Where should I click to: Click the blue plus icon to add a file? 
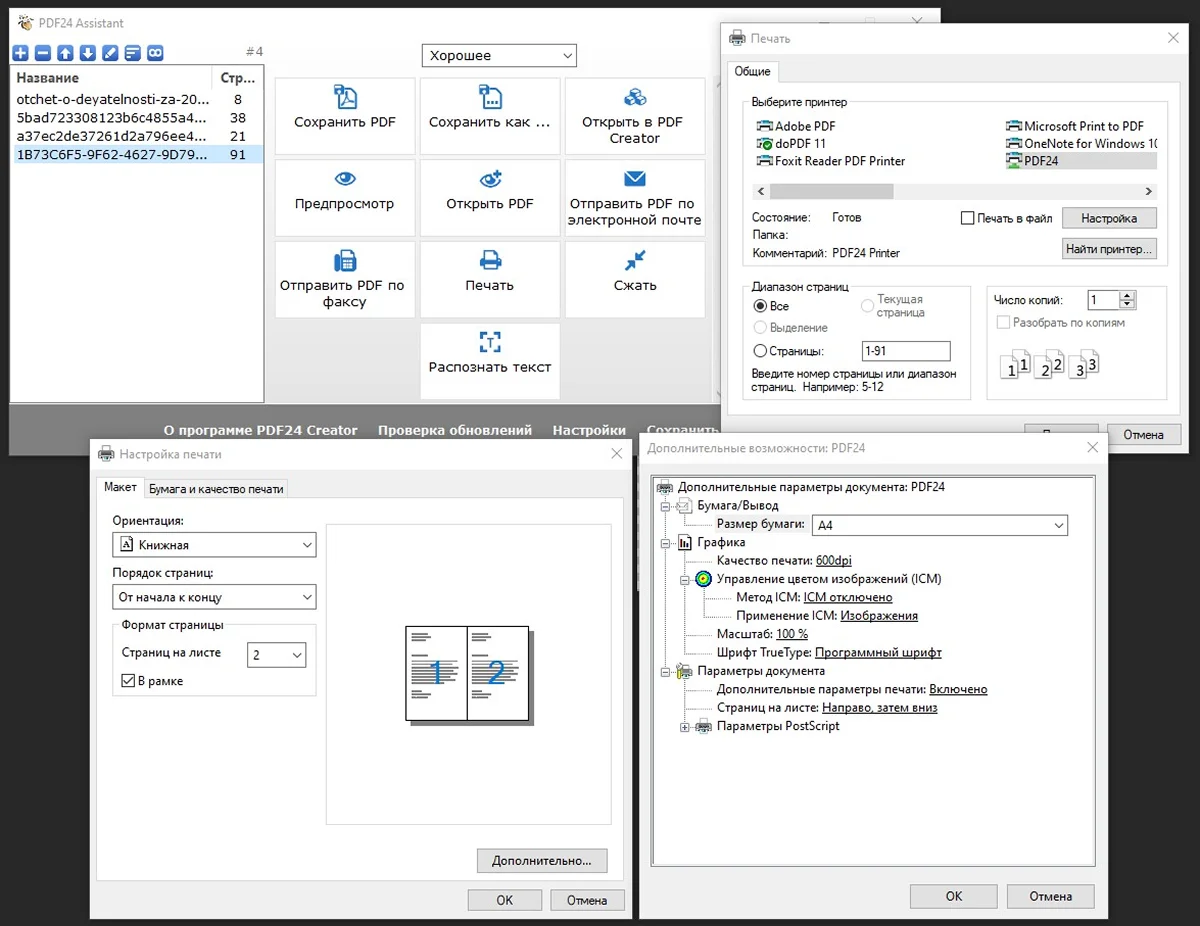[x=22, y=53]
